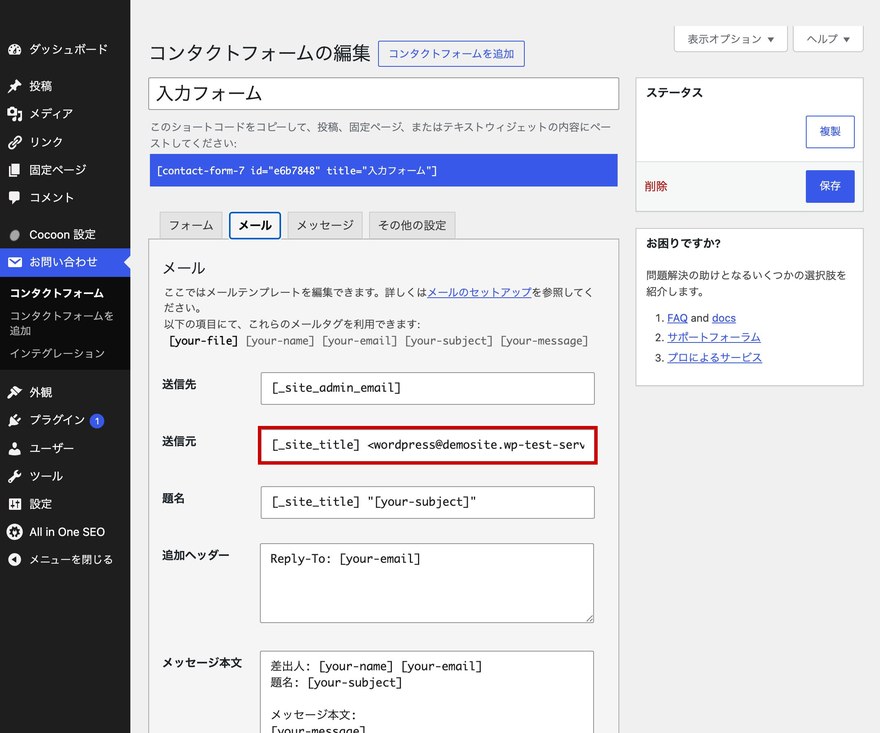Open the 表示オプション dropdown
880x733 pixels.
click(x=731, y=39)
